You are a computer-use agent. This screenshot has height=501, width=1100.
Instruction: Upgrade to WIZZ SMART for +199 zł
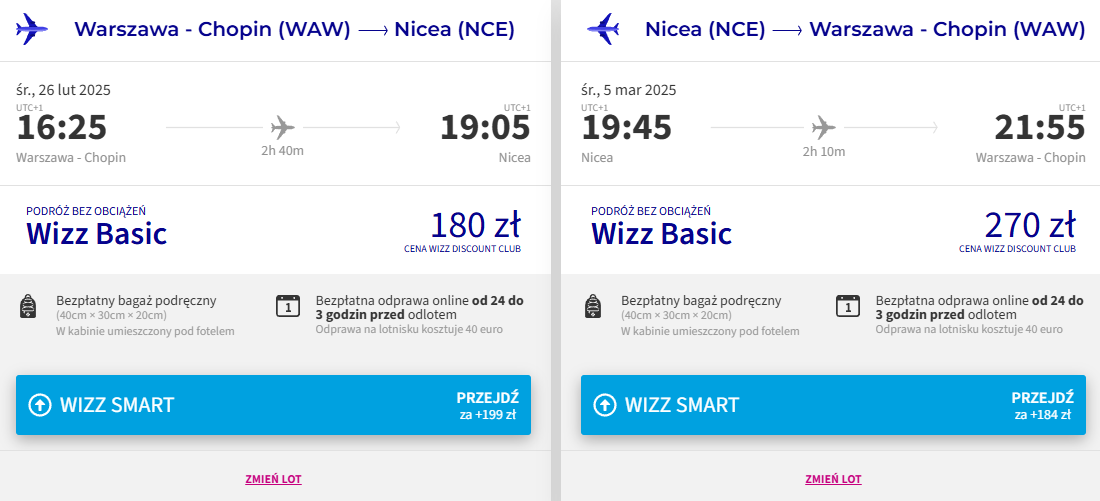pyautogui.click(x=273, y=405)
